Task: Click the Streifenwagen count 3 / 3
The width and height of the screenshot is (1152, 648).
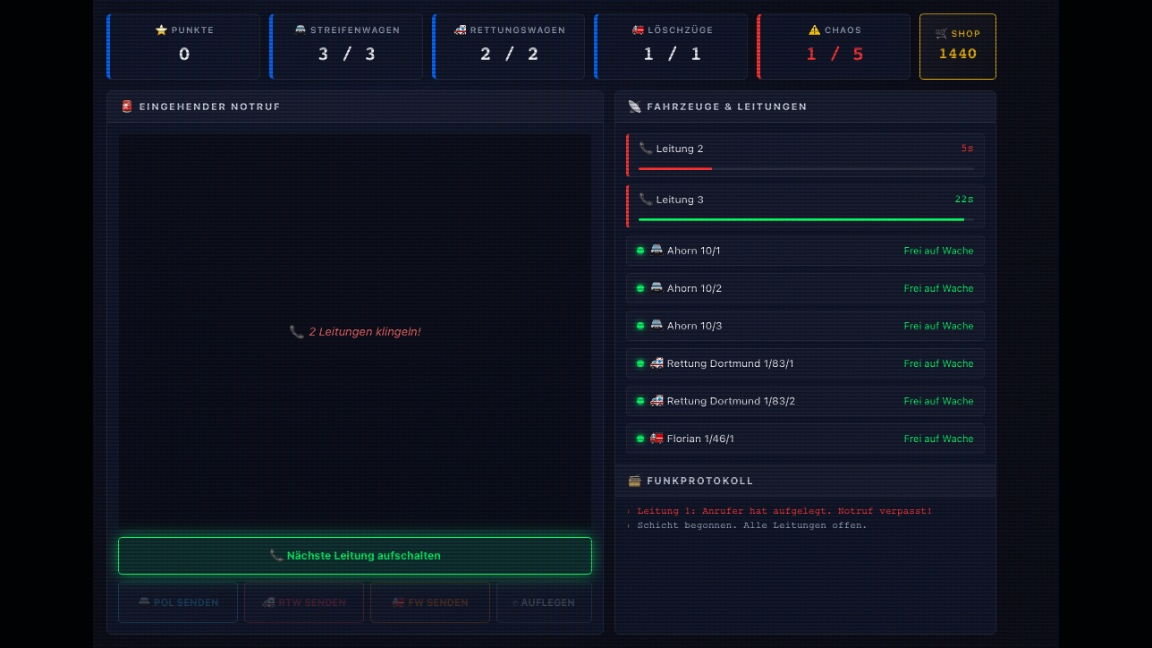Action: (x=347, y=54)
